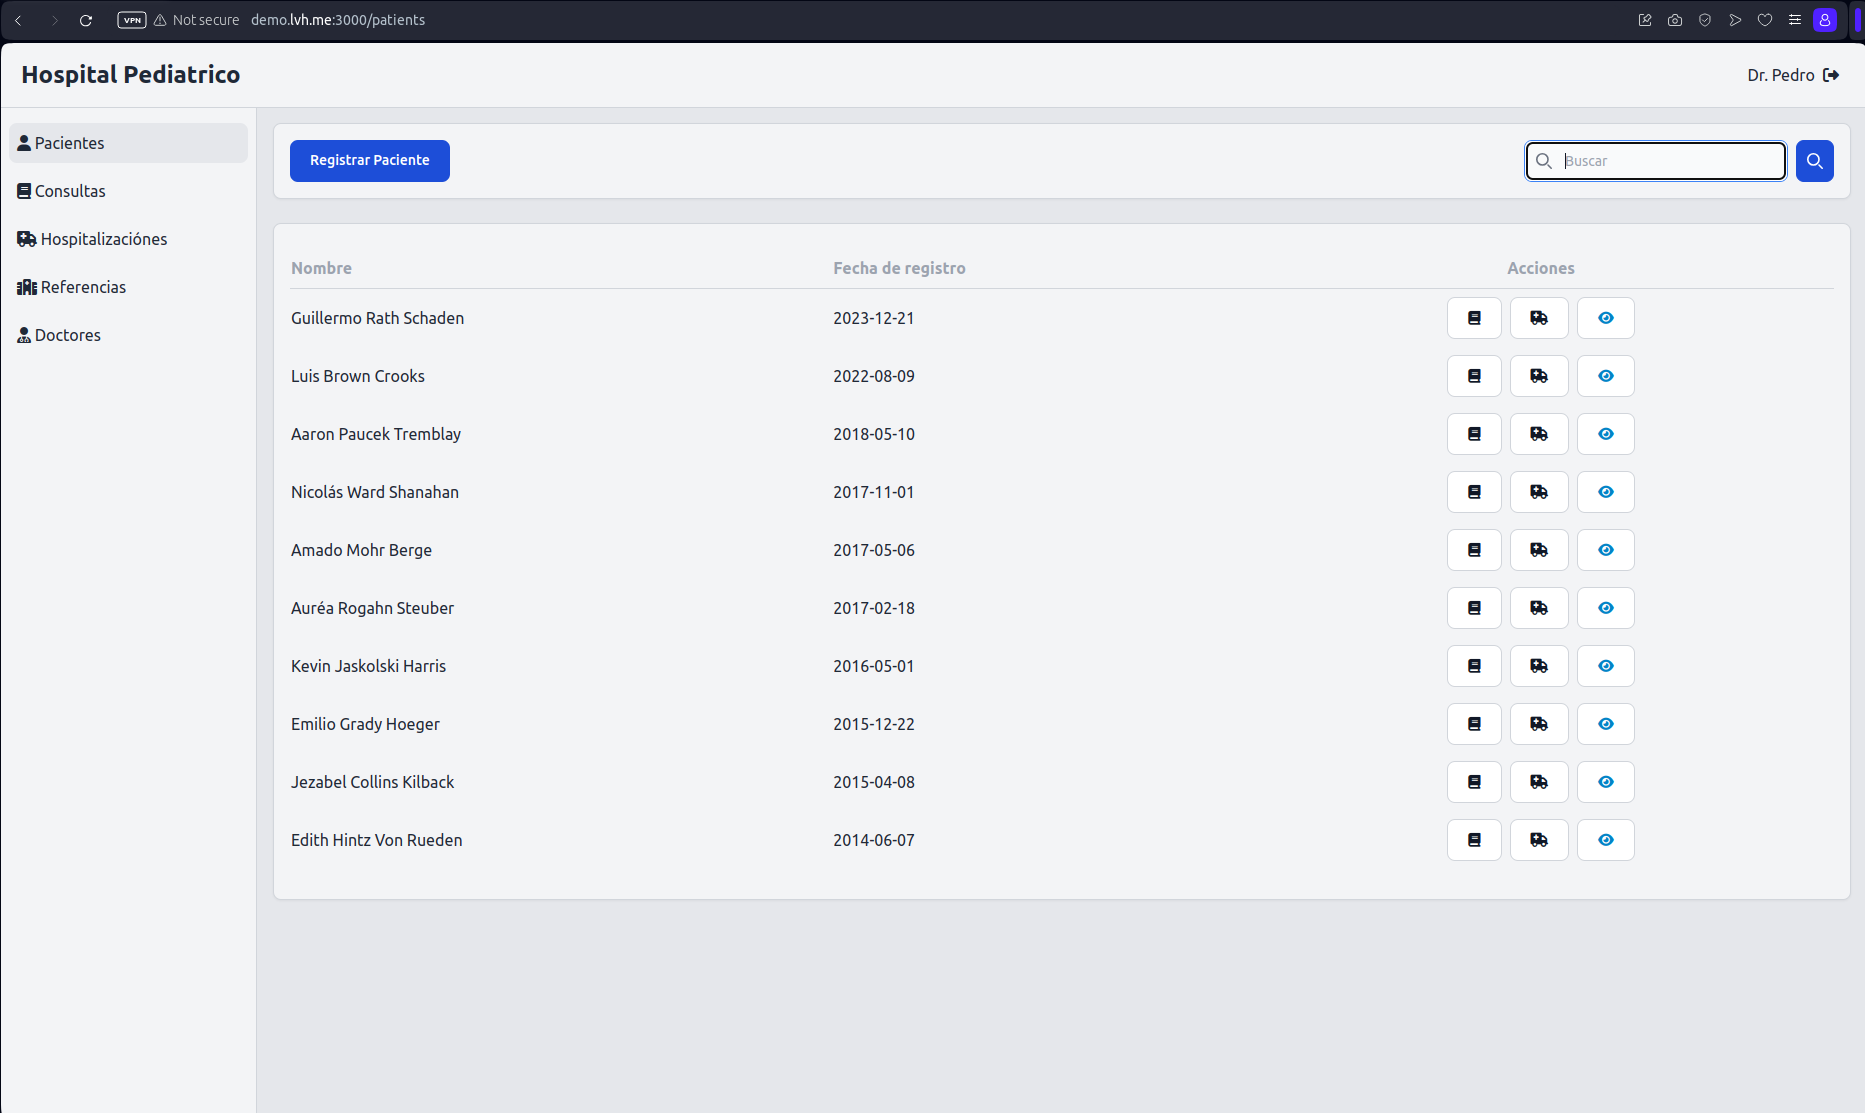This screenshot has width=1865, height=1113.
Task: Click the browser heart bookmark icon
Action: (1765, 20)
